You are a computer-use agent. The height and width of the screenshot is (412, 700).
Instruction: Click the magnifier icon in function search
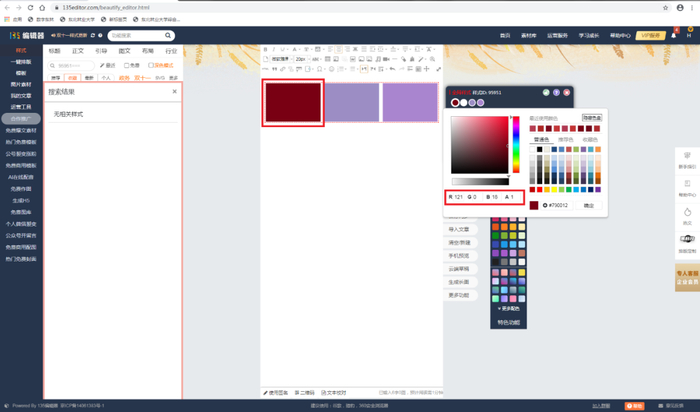tap(168, 35)
